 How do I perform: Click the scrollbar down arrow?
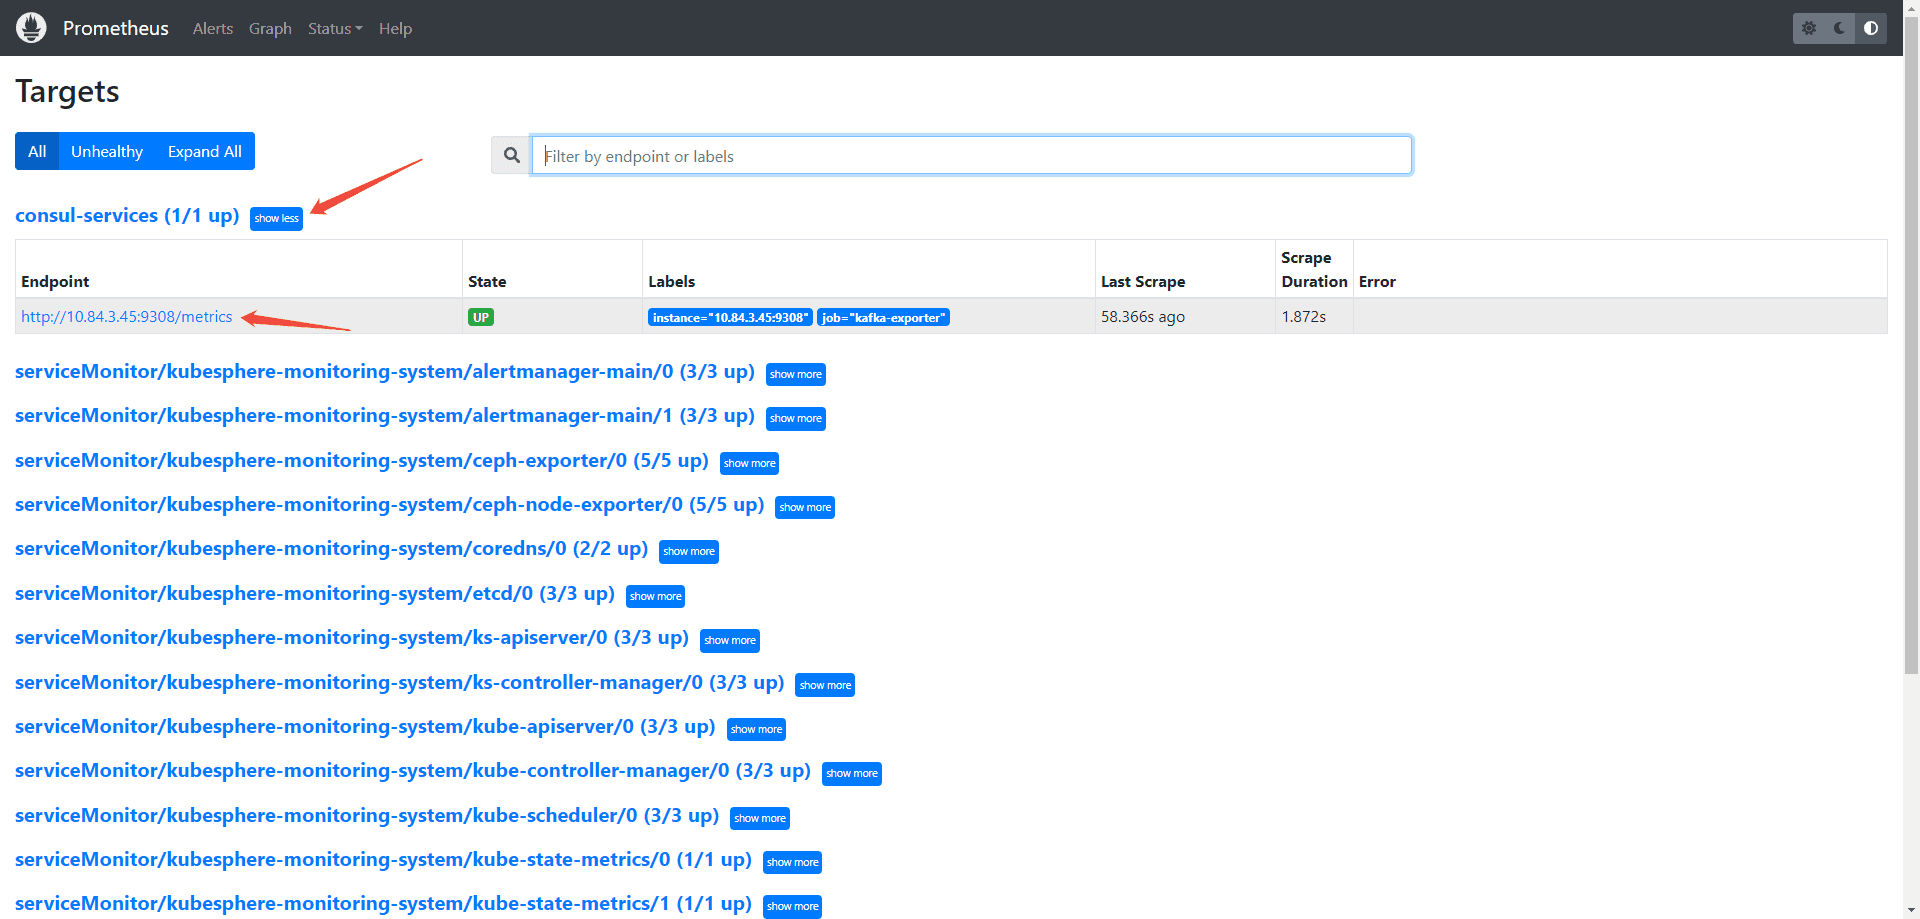(1911, 911)
